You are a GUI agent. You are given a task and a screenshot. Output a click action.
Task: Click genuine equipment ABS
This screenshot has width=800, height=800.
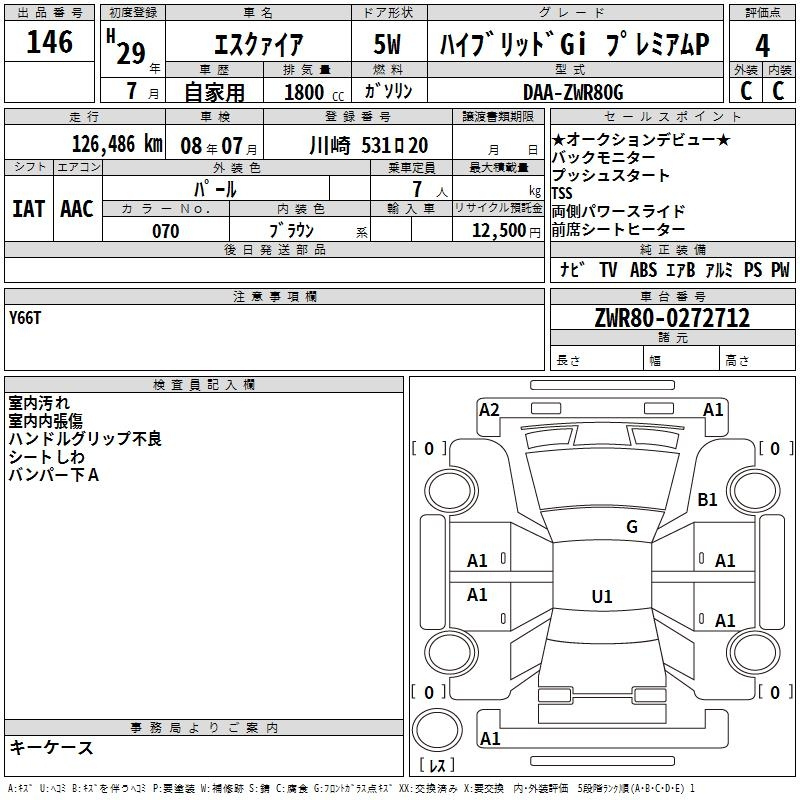pyautogui.click(x=643, y=269)
